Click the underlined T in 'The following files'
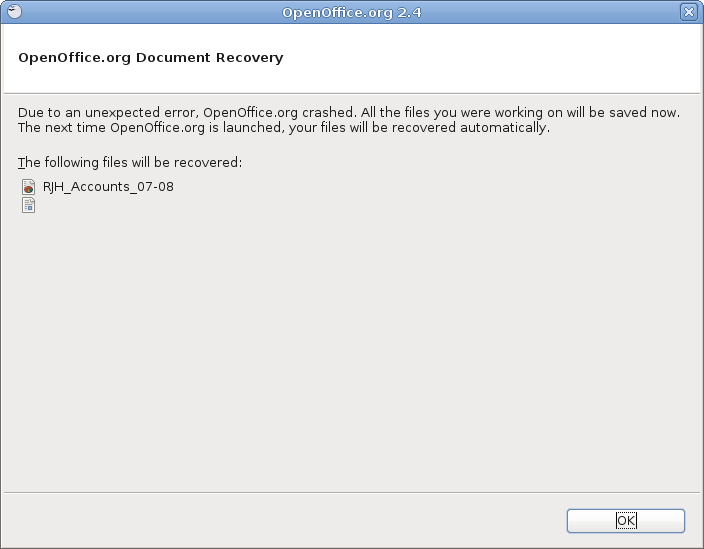The height and width of the screenshot is (549, 704). point(21,163)
